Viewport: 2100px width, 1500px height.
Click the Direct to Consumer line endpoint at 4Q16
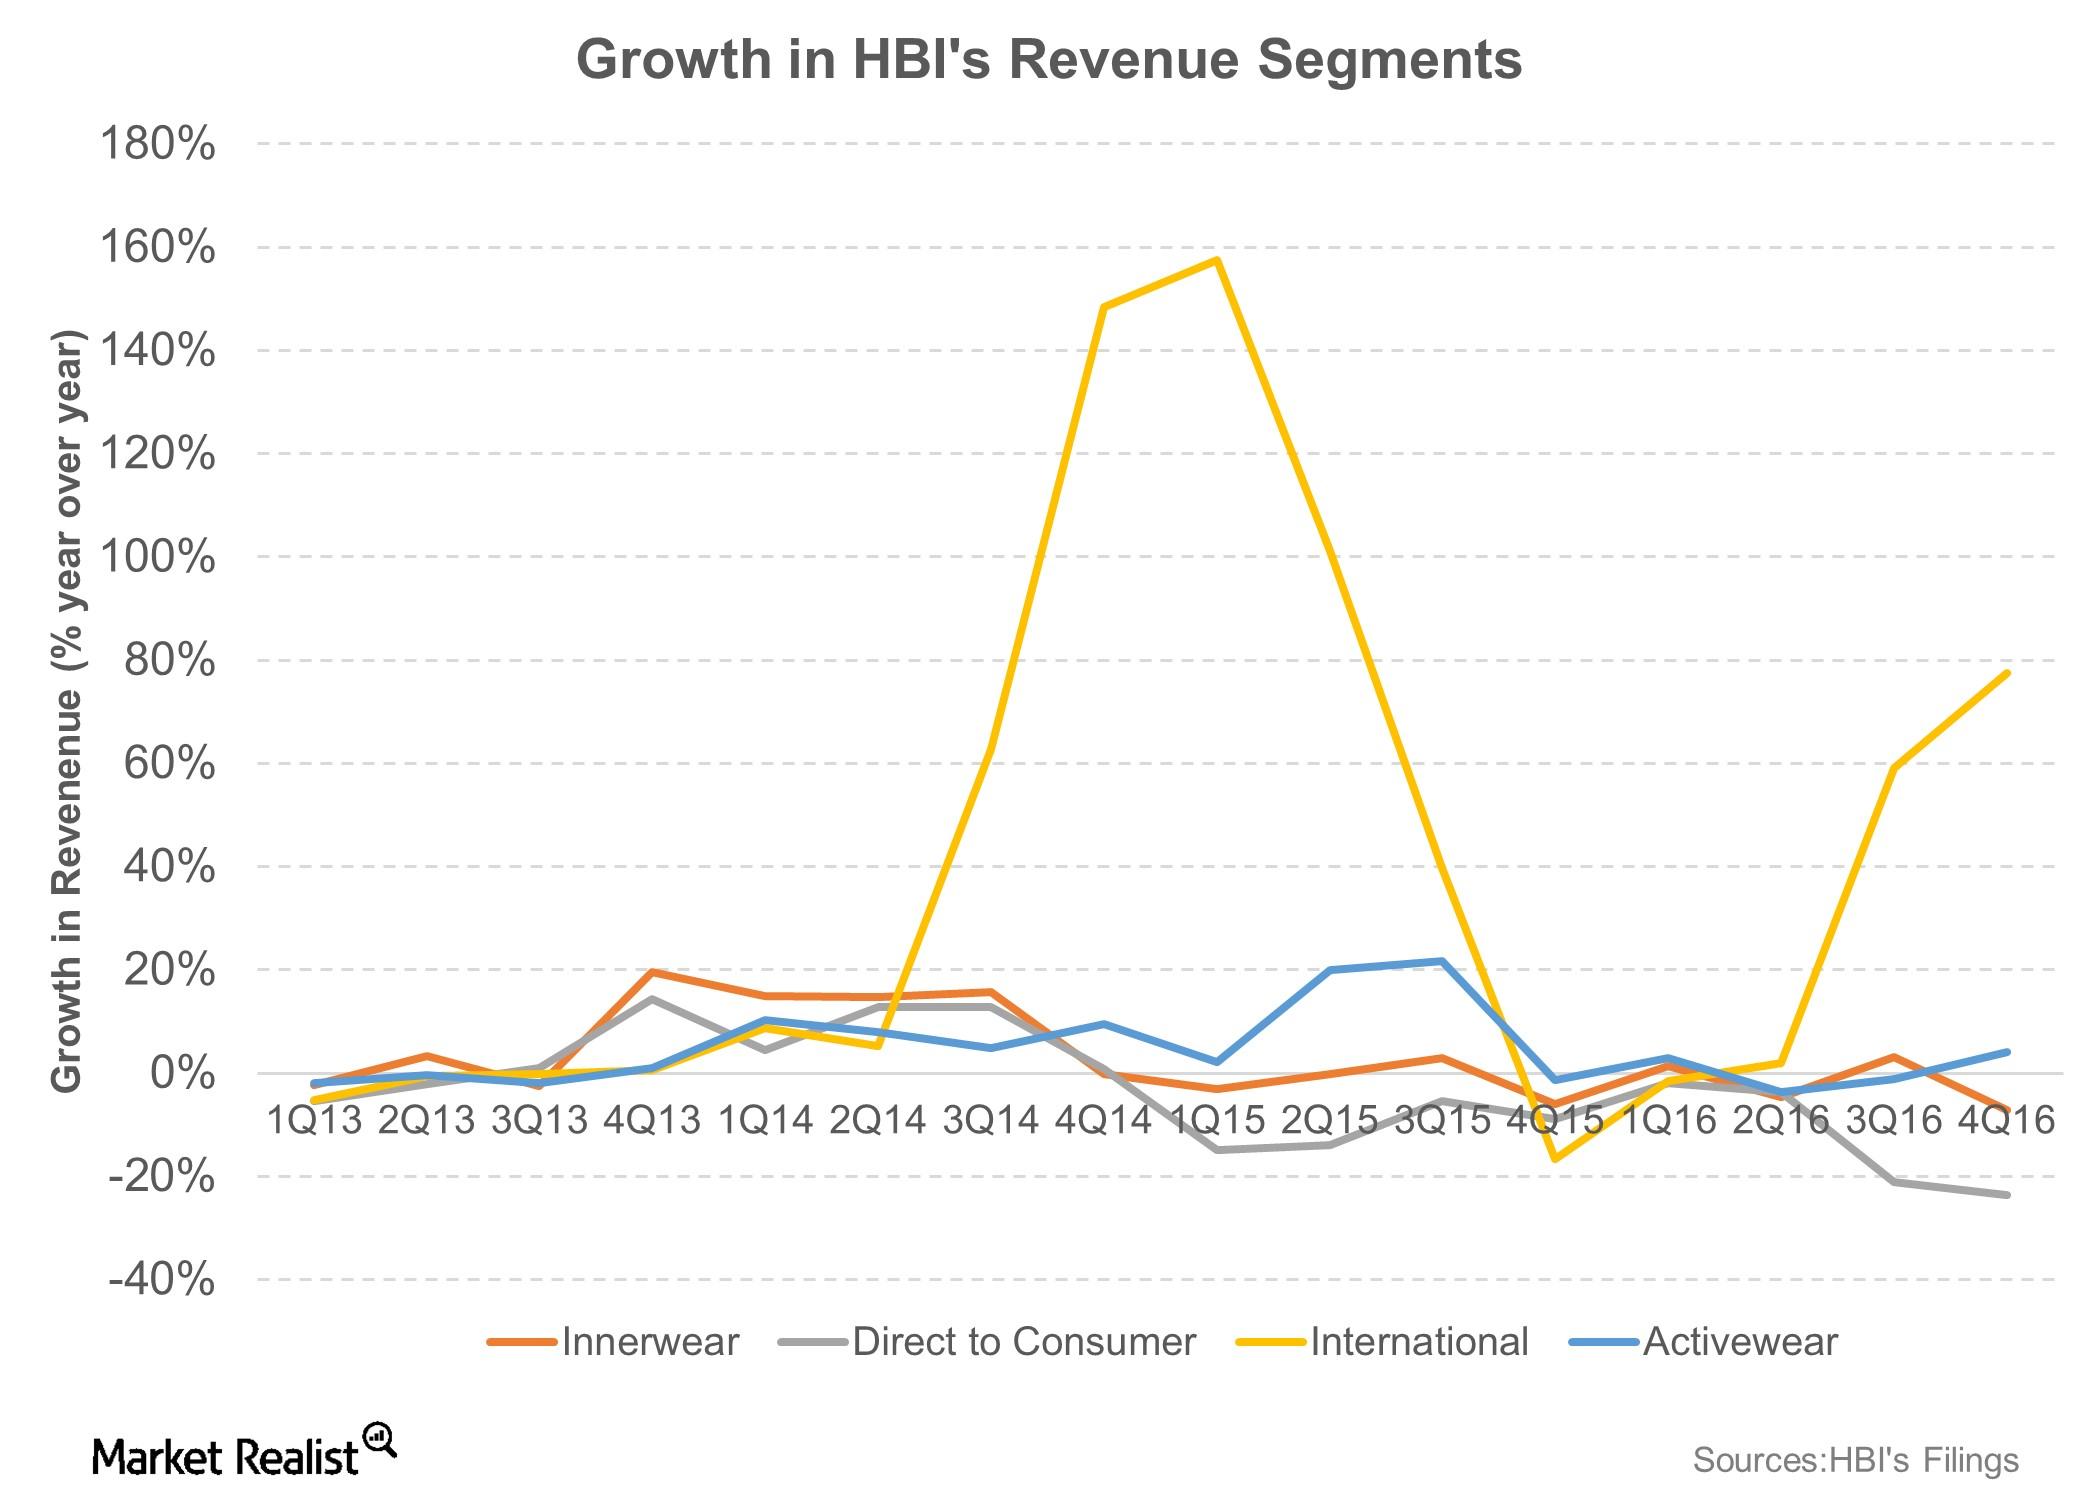click(2007, 1195)
